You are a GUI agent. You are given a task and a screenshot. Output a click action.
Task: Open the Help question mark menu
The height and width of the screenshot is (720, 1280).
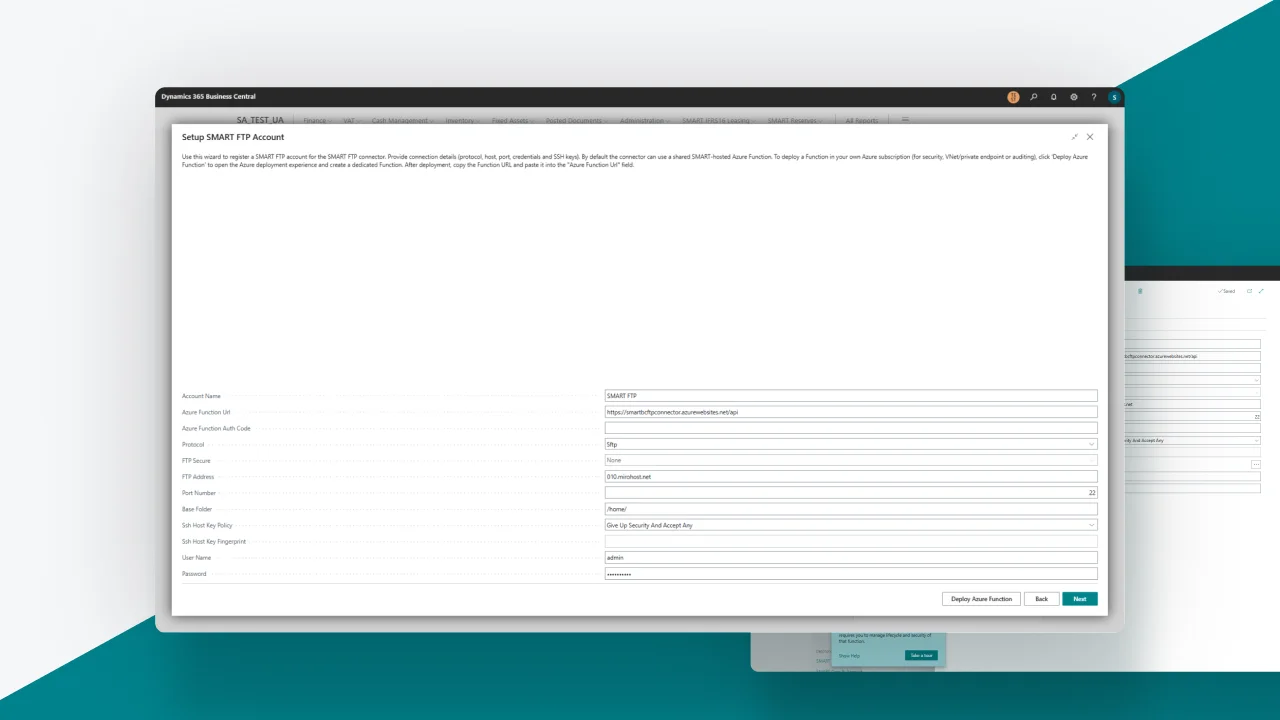1093,97
